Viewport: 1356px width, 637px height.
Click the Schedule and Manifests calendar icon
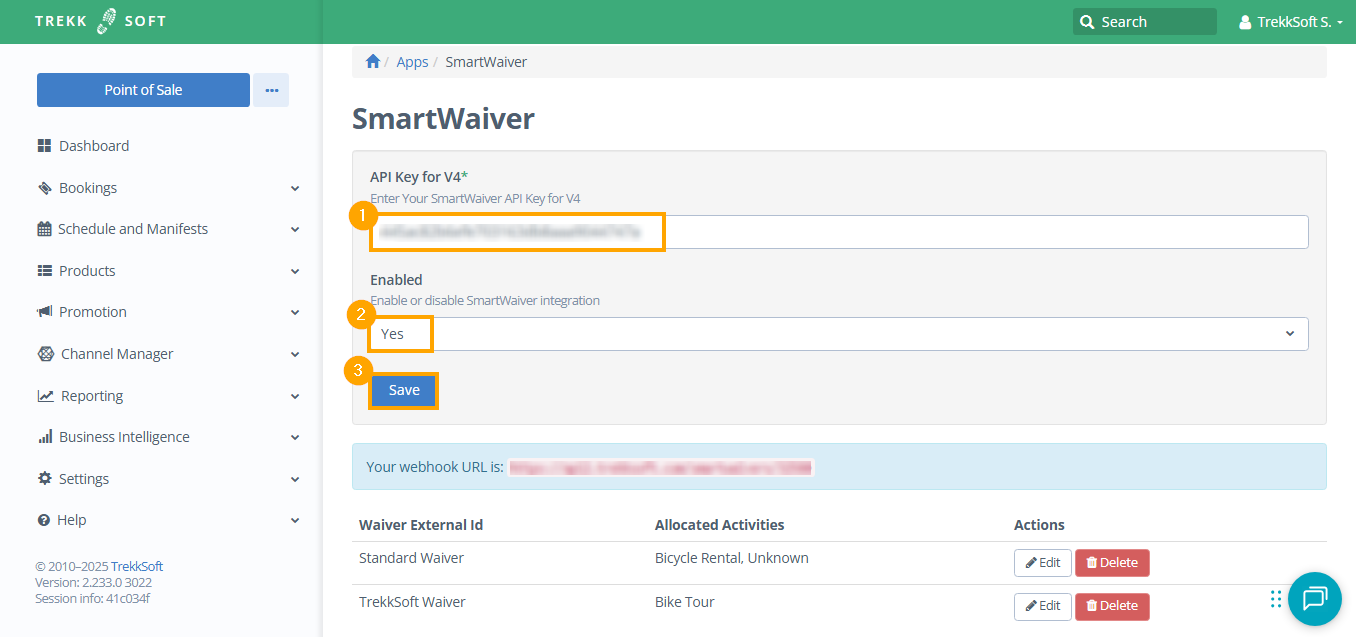pyautogui.click(x=44, y=229)
